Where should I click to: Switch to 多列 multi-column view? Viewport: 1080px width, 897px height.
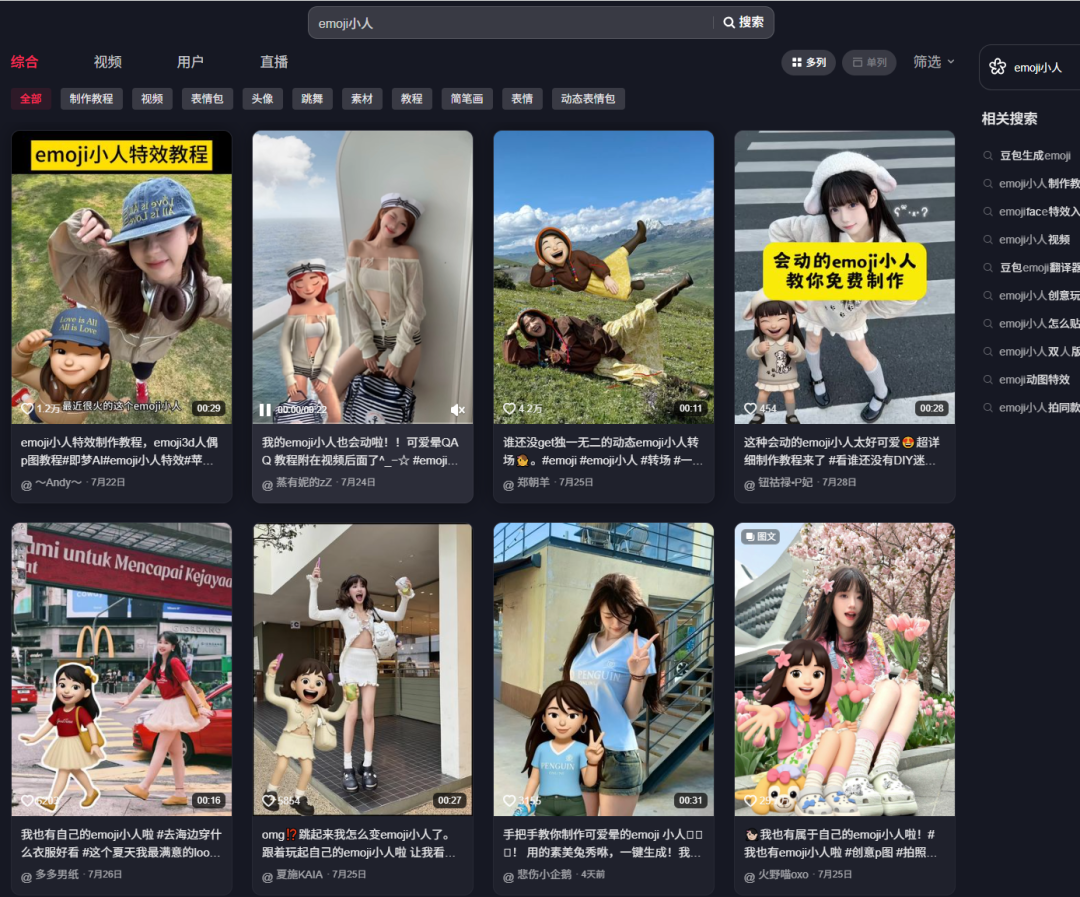point(808,63)
